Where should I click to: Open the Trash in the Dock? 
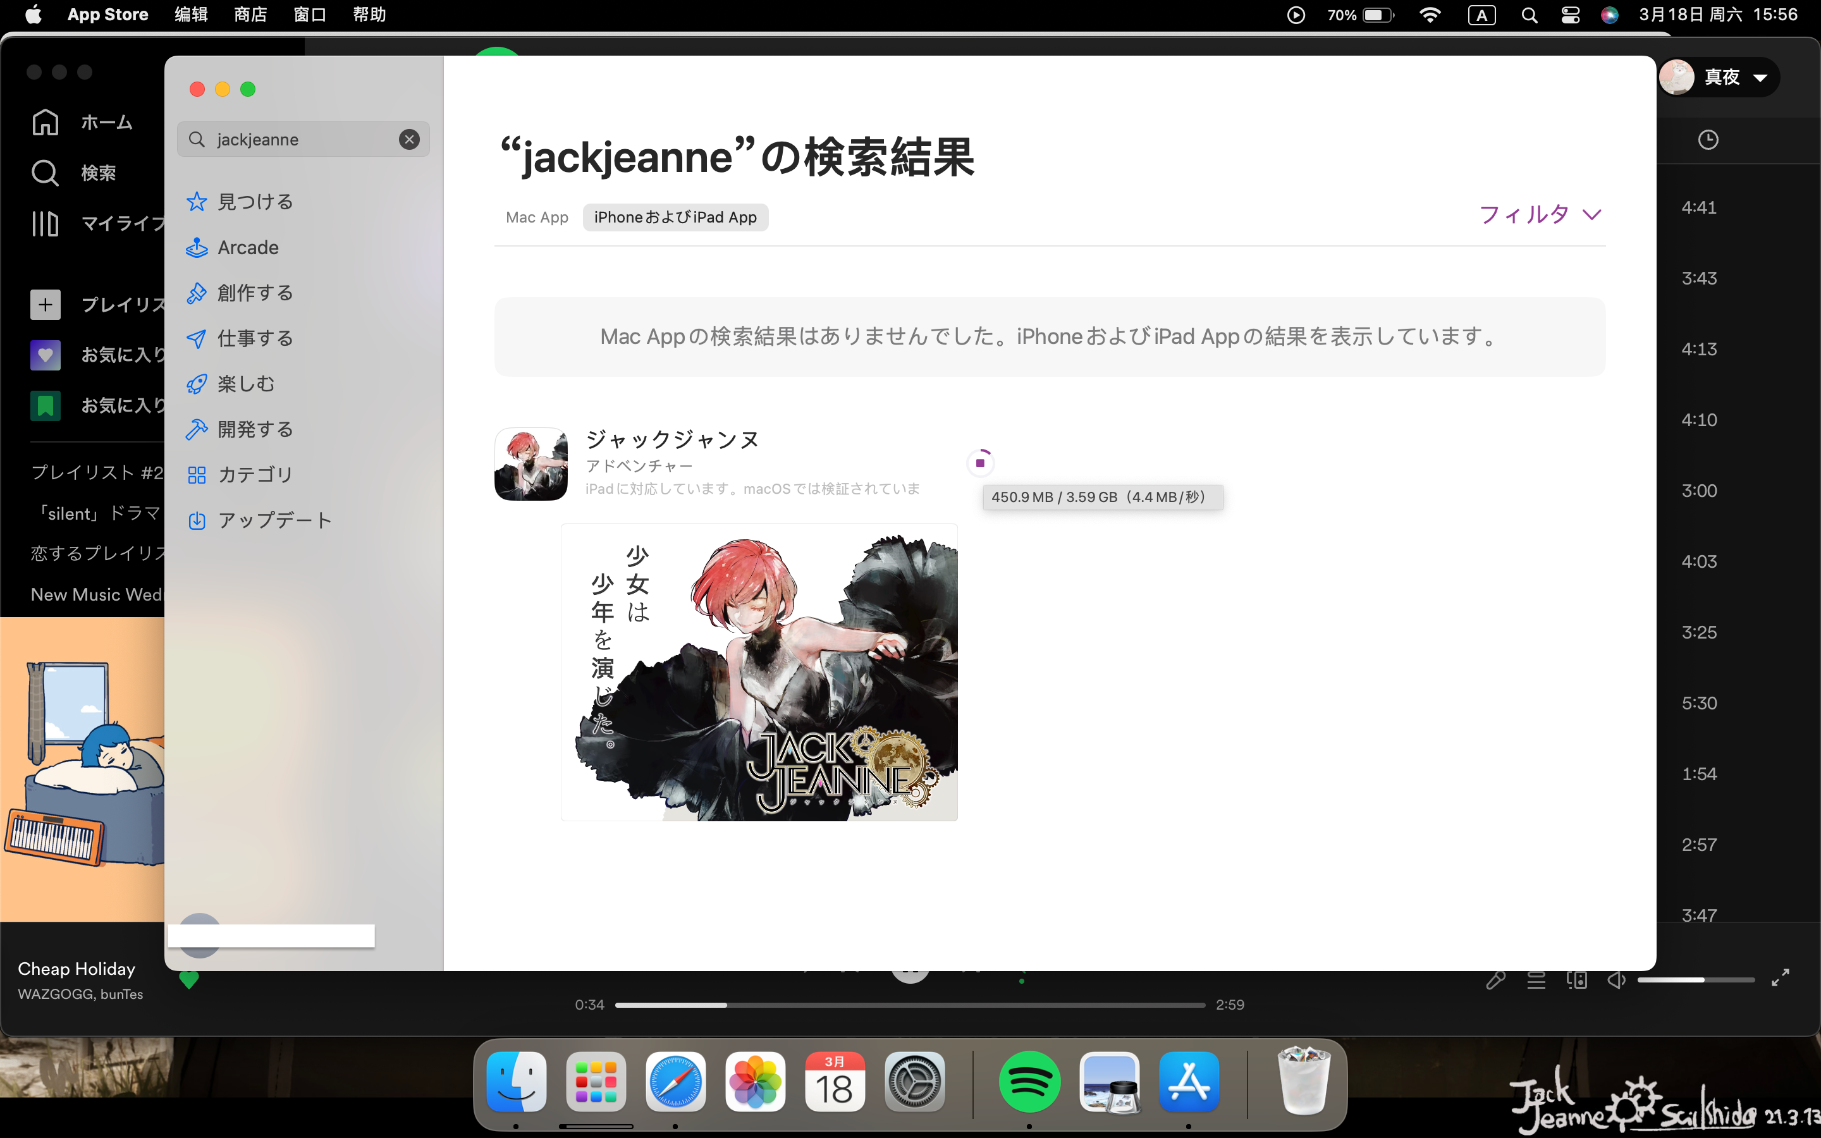pos(1304,1080)
